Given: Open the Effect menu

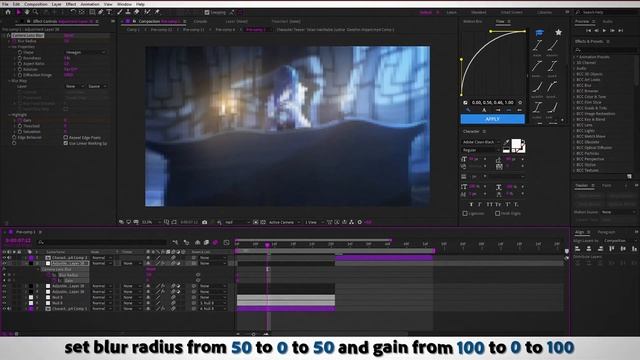Looking at the screenshot, I should pyautogui.click(x=71, y=4).
